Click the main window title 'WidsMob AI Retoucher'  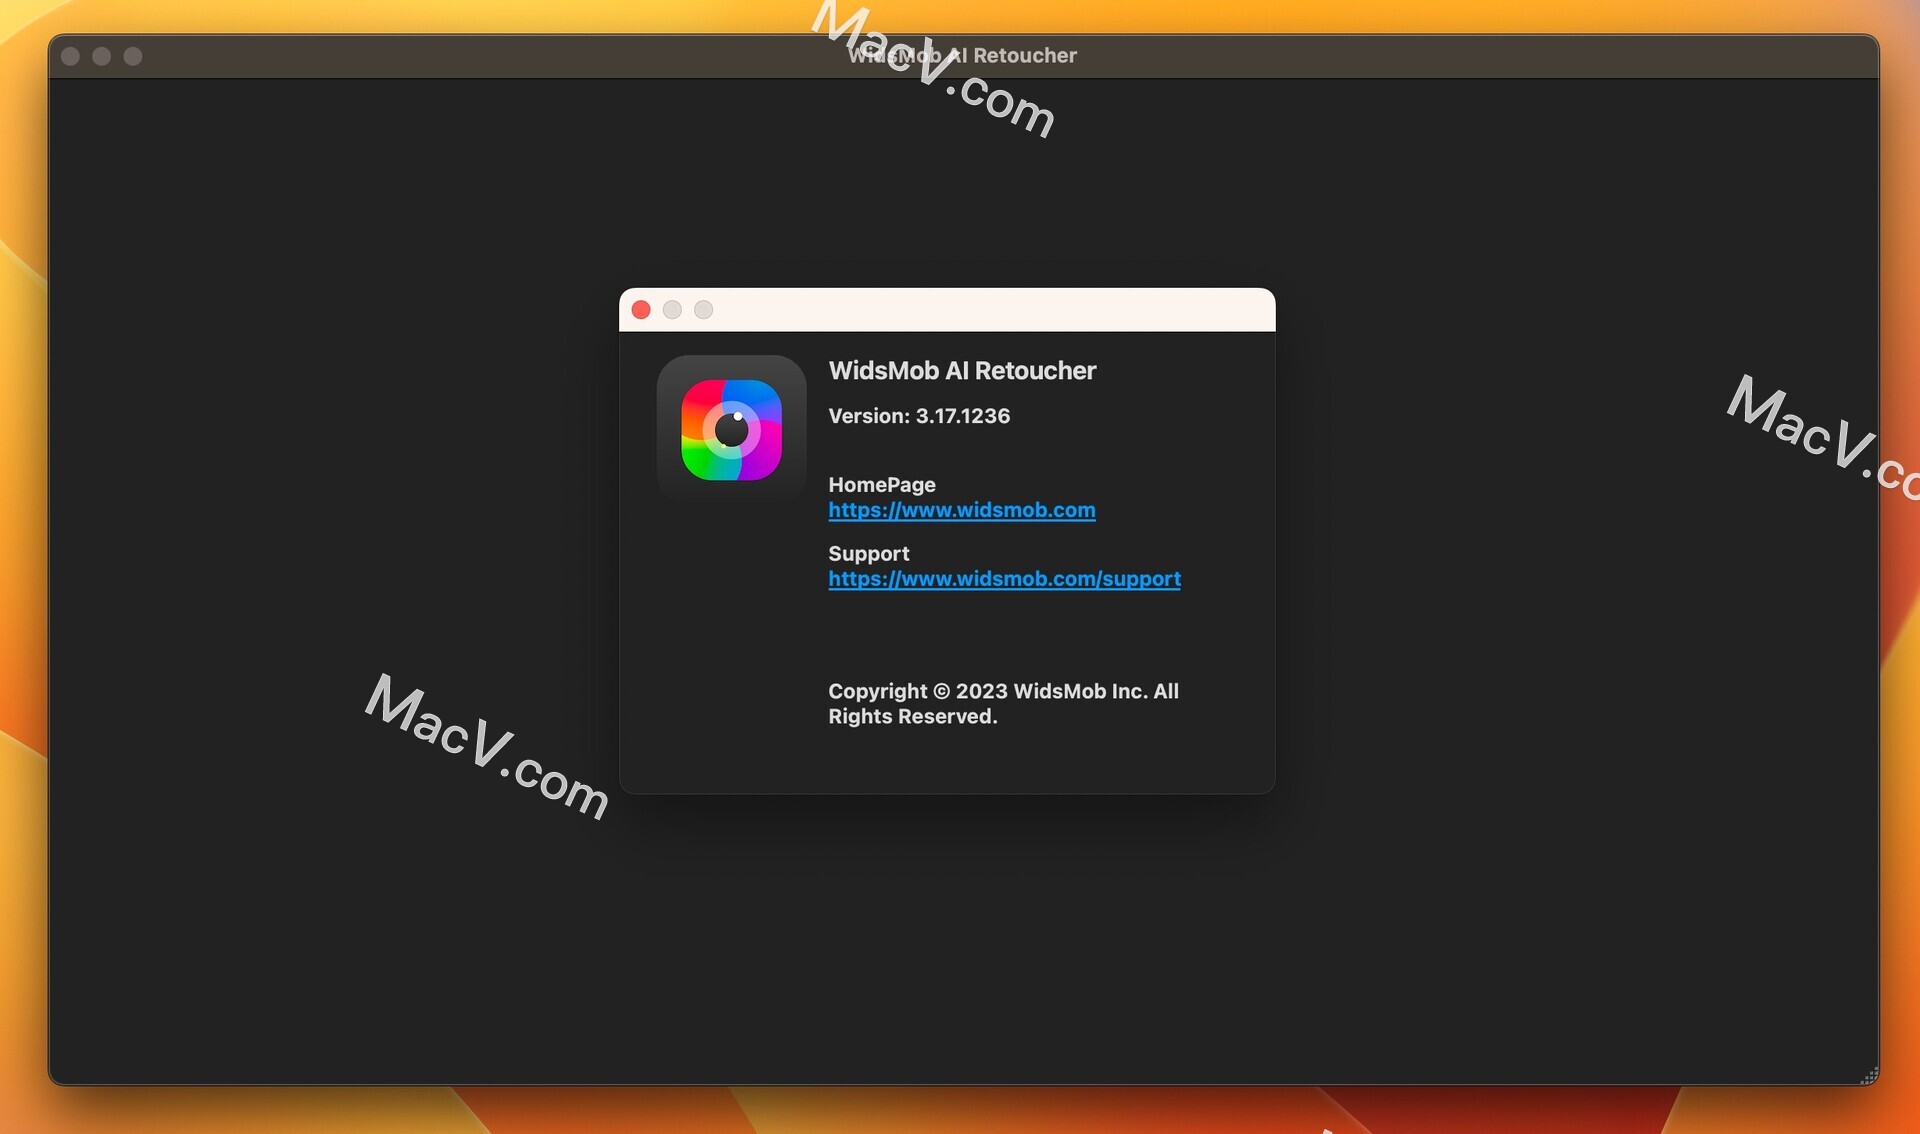[962, 56]
